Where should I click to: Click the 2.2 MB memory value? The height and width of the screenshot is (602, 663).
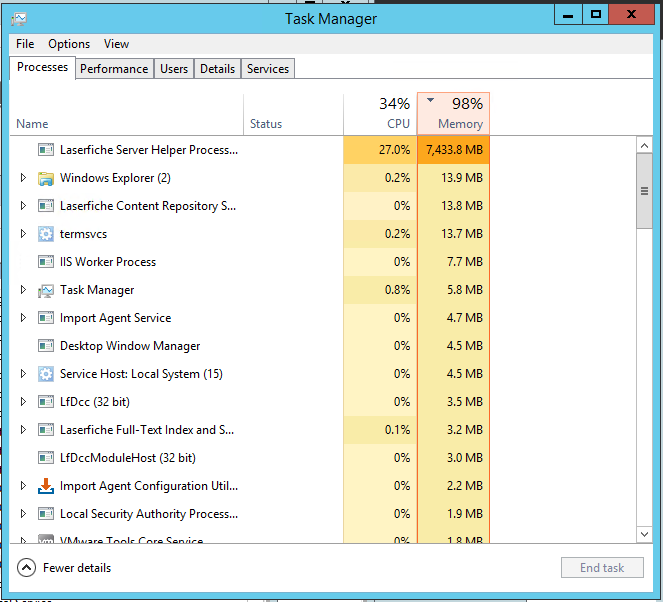pyautogui.click(x=465, y=486)
